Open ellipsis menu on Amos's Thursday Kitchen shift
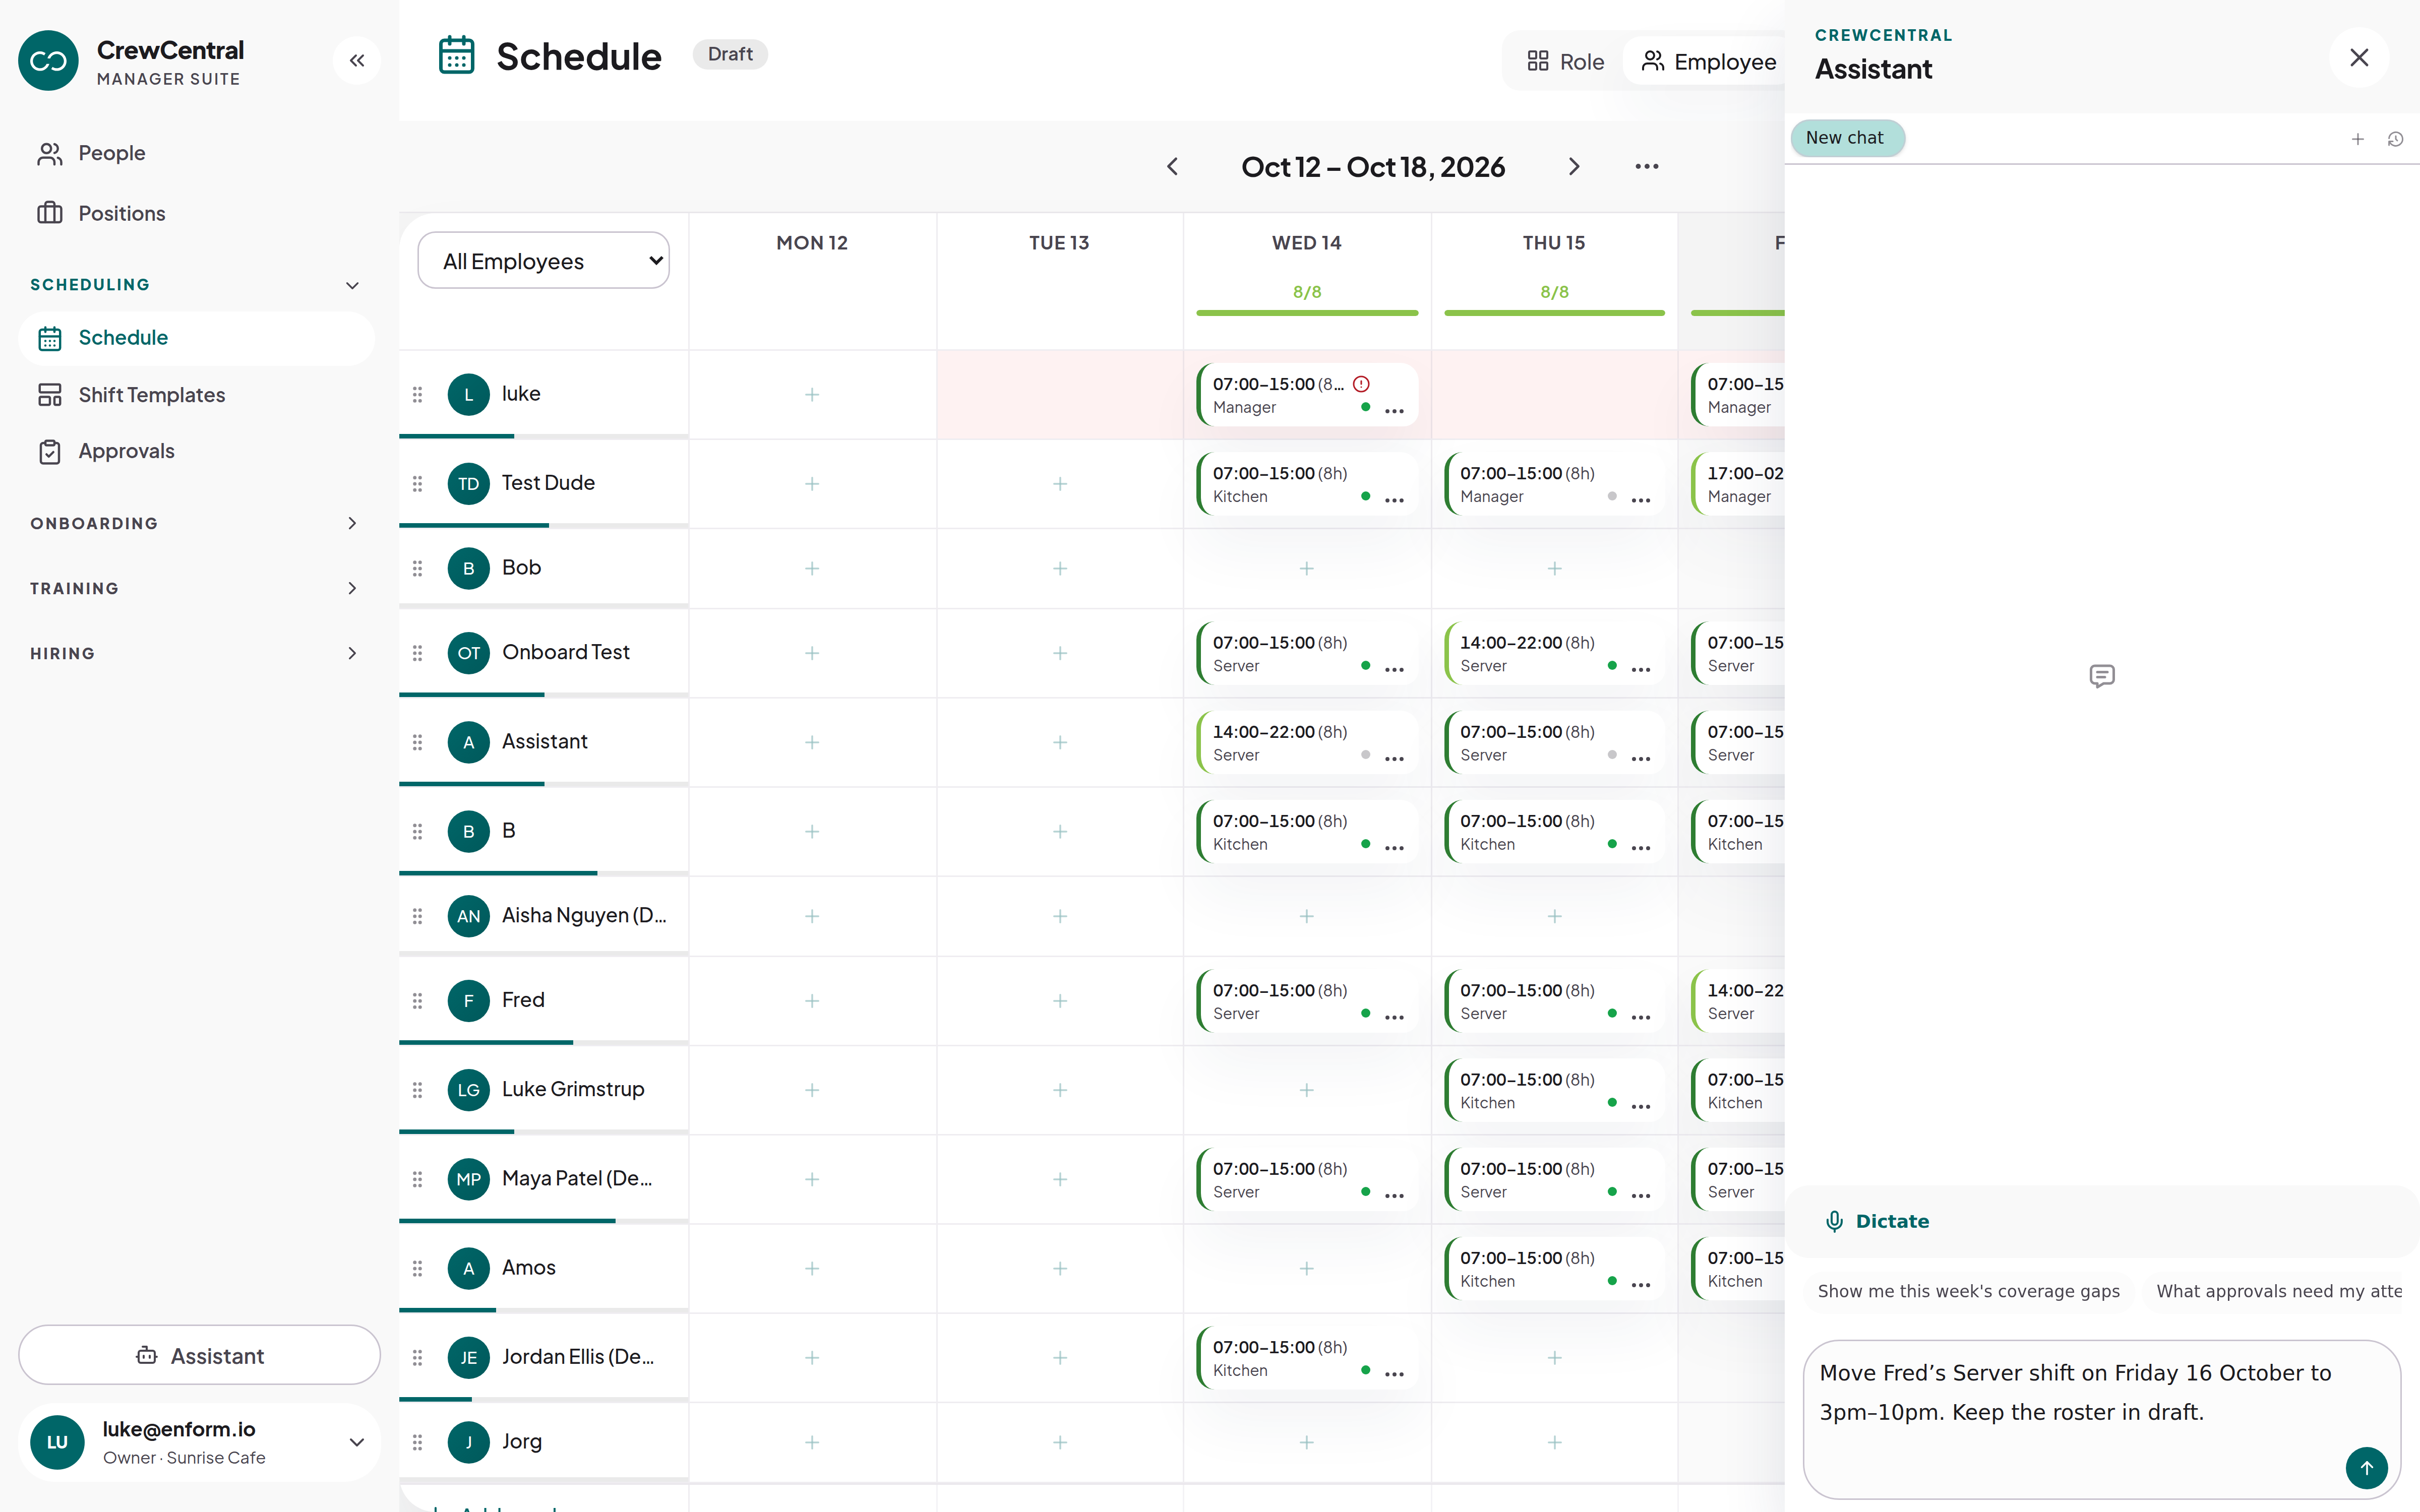Screen dimensions: 2420x1512 click(1641, 1285)
